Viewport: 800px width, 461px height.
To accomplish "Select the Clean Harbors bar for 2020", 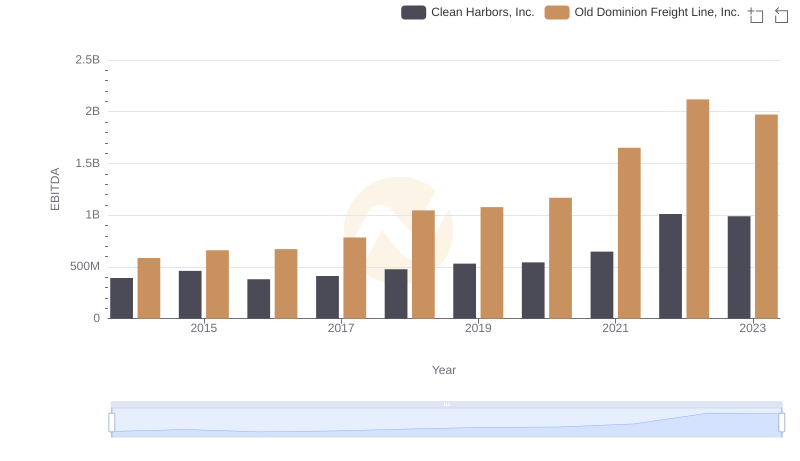I will [x=533, y=291].
